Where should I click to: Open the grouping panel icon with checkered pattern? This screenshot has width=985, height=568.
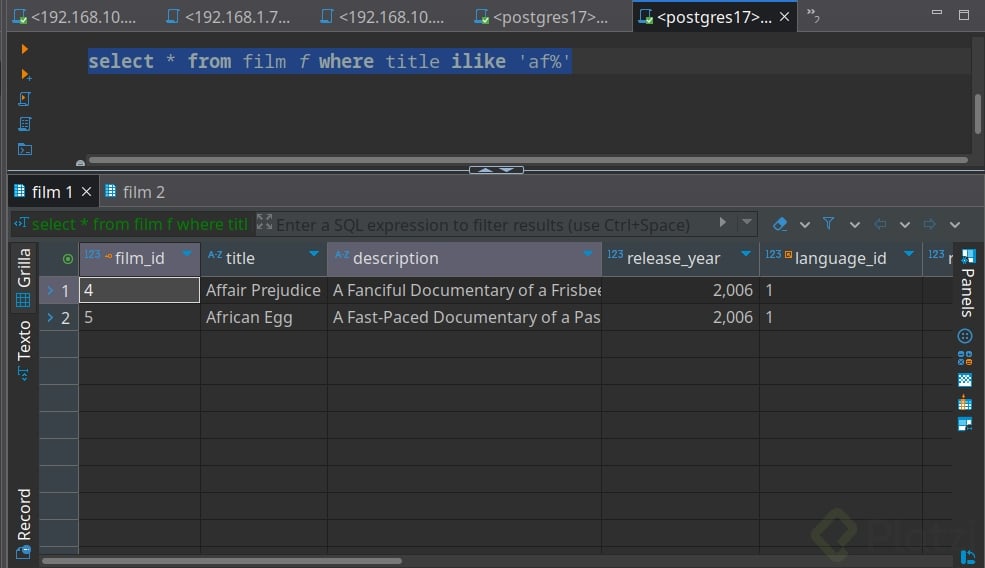[x=965, y=380]
